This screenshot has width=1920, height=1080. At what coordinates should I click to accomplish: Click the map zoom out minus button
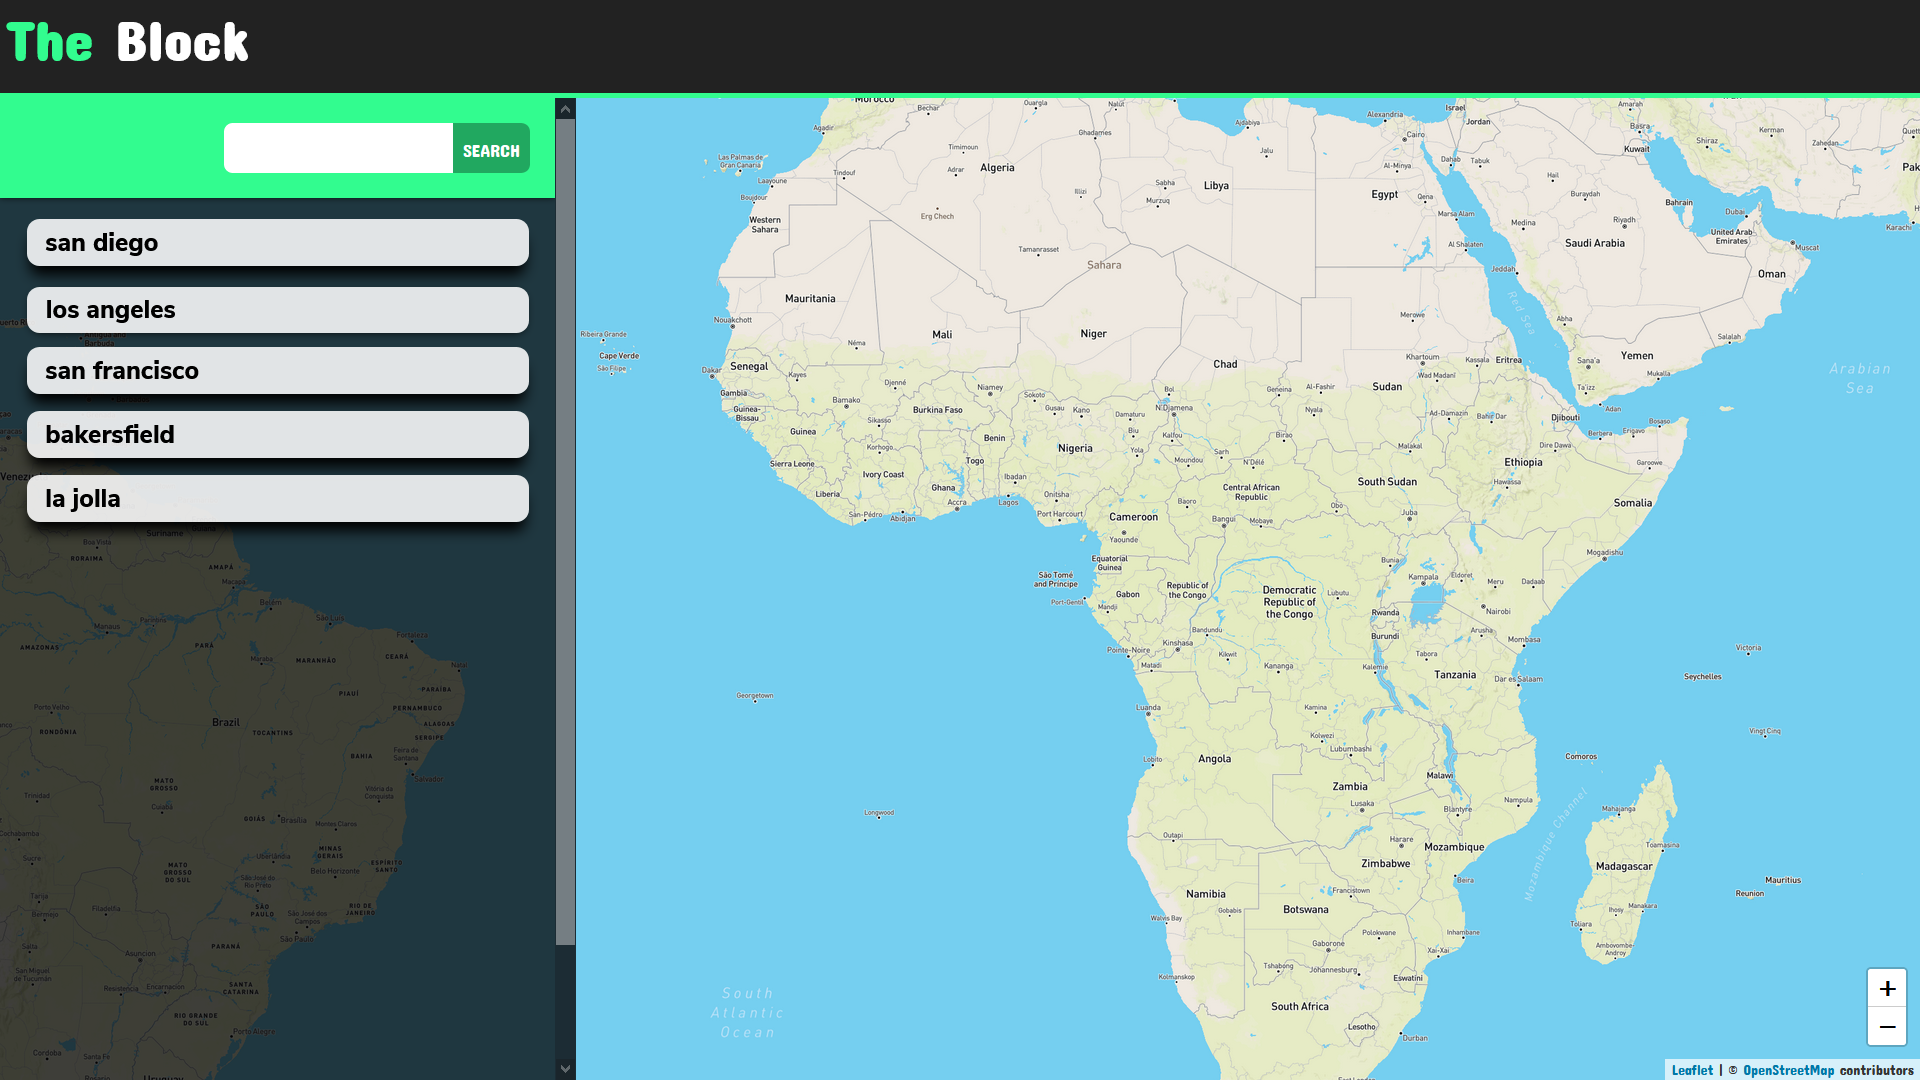pos(1886,1027)
